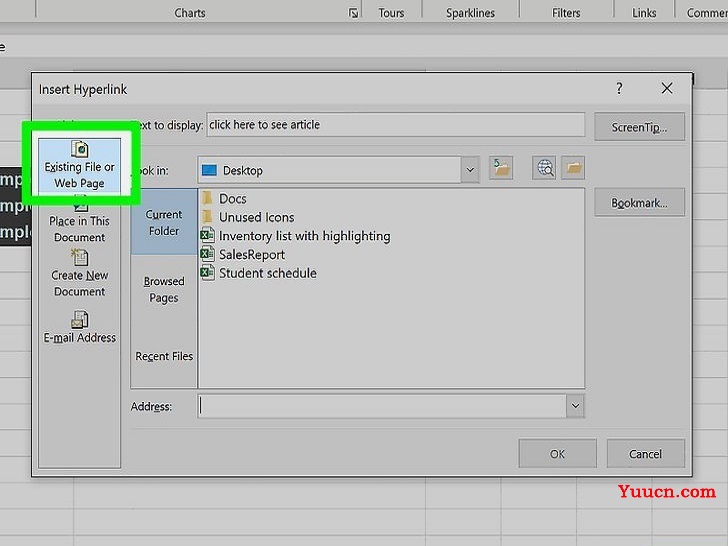Open the Browse for File folder icon

[x=573, y=168]
